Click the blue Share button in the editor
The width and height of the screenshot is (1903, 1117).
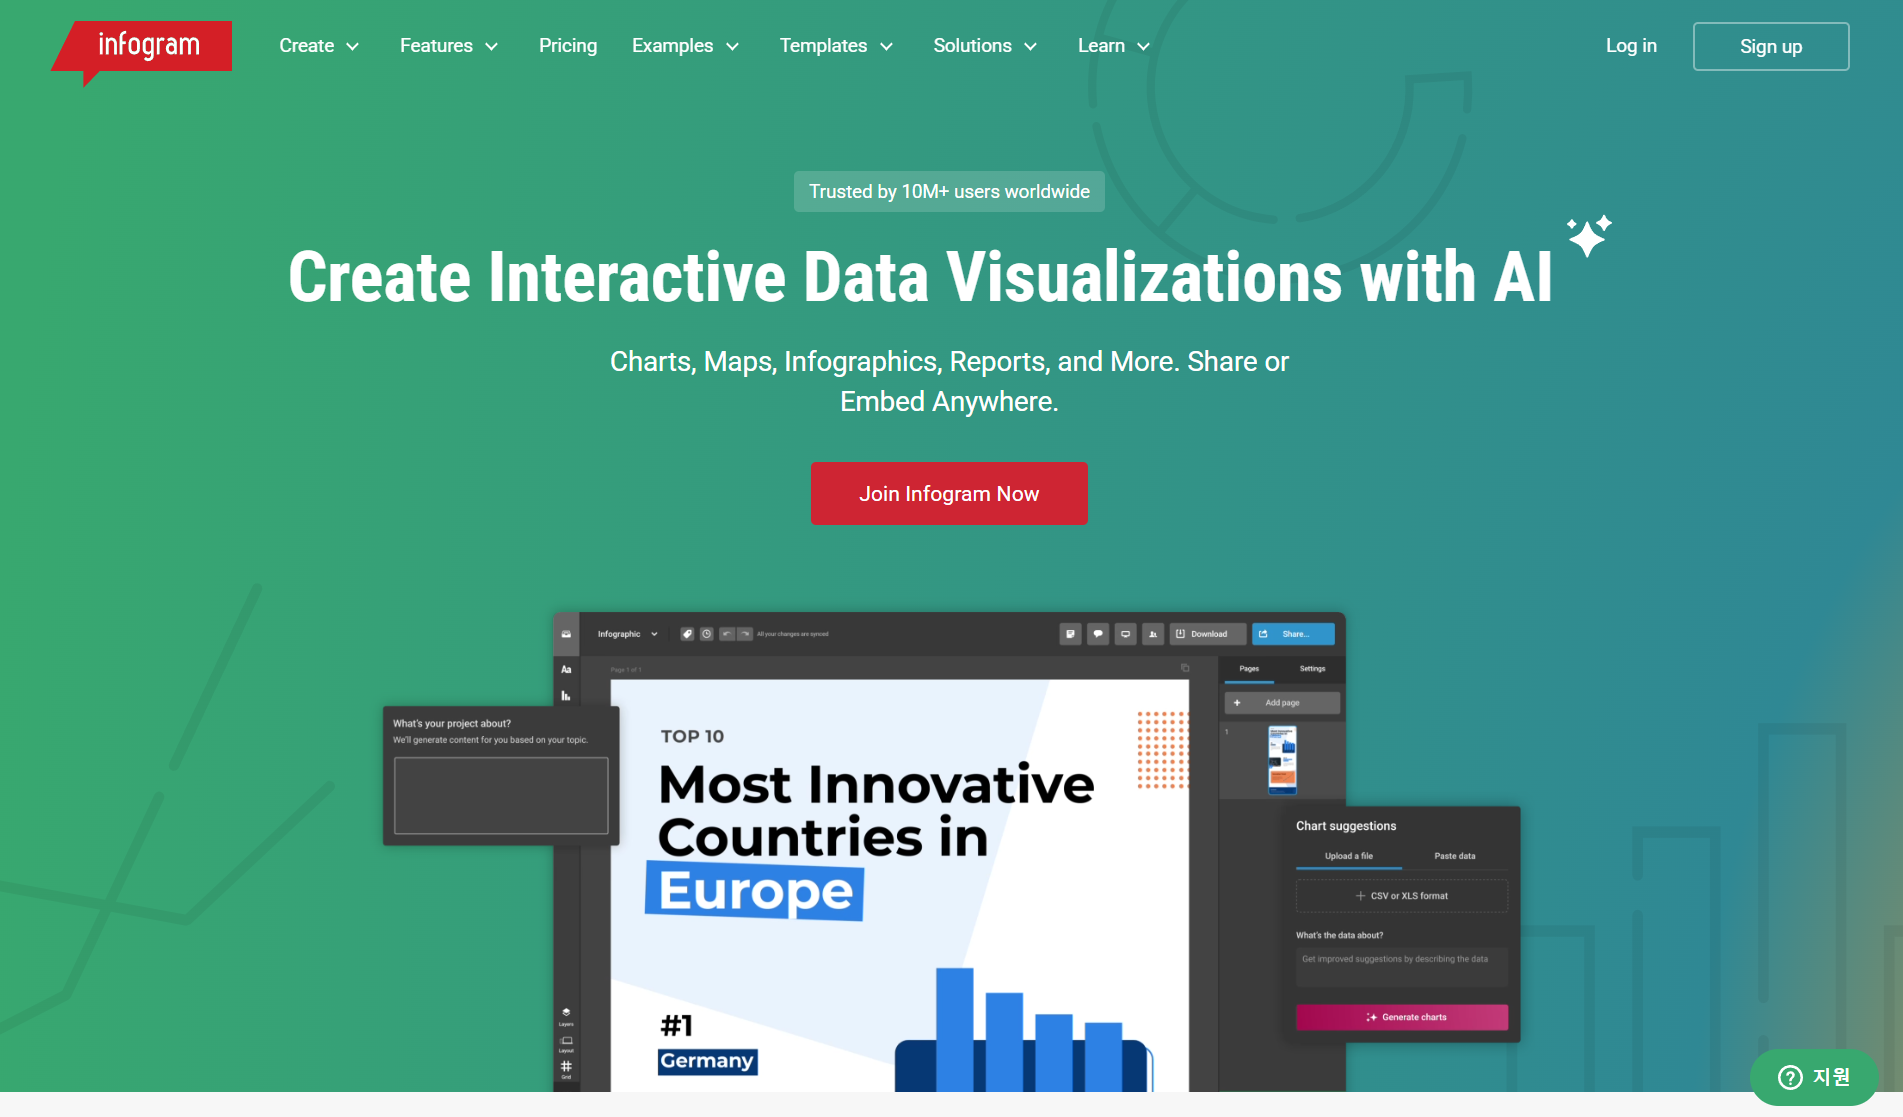[1293, 634]
